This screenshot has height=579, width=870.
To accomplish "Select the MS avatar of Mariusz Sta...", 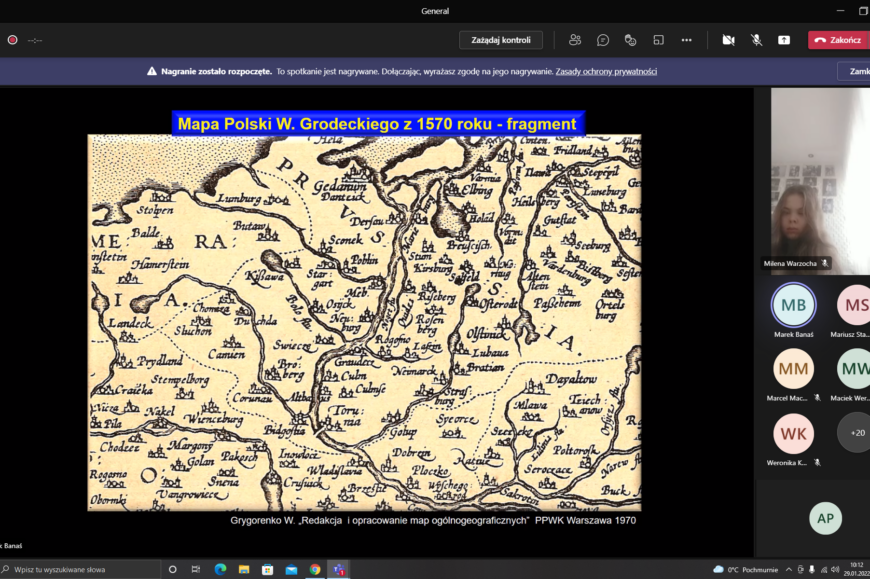I will click(854, 304).
